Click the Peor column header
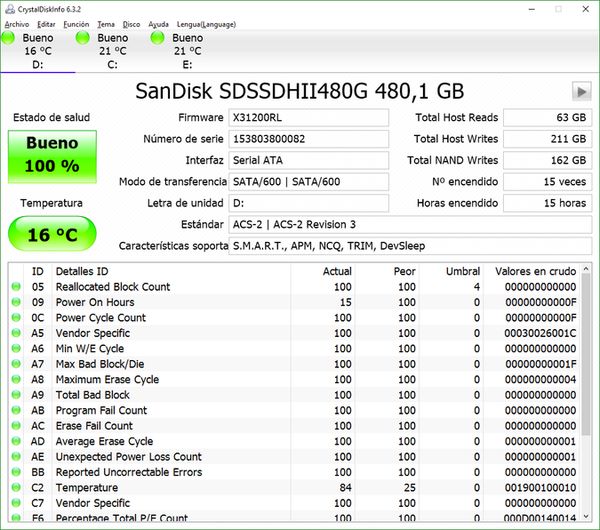Image resolution: width=600 pixels, height=530 pixels. (387, 271)
